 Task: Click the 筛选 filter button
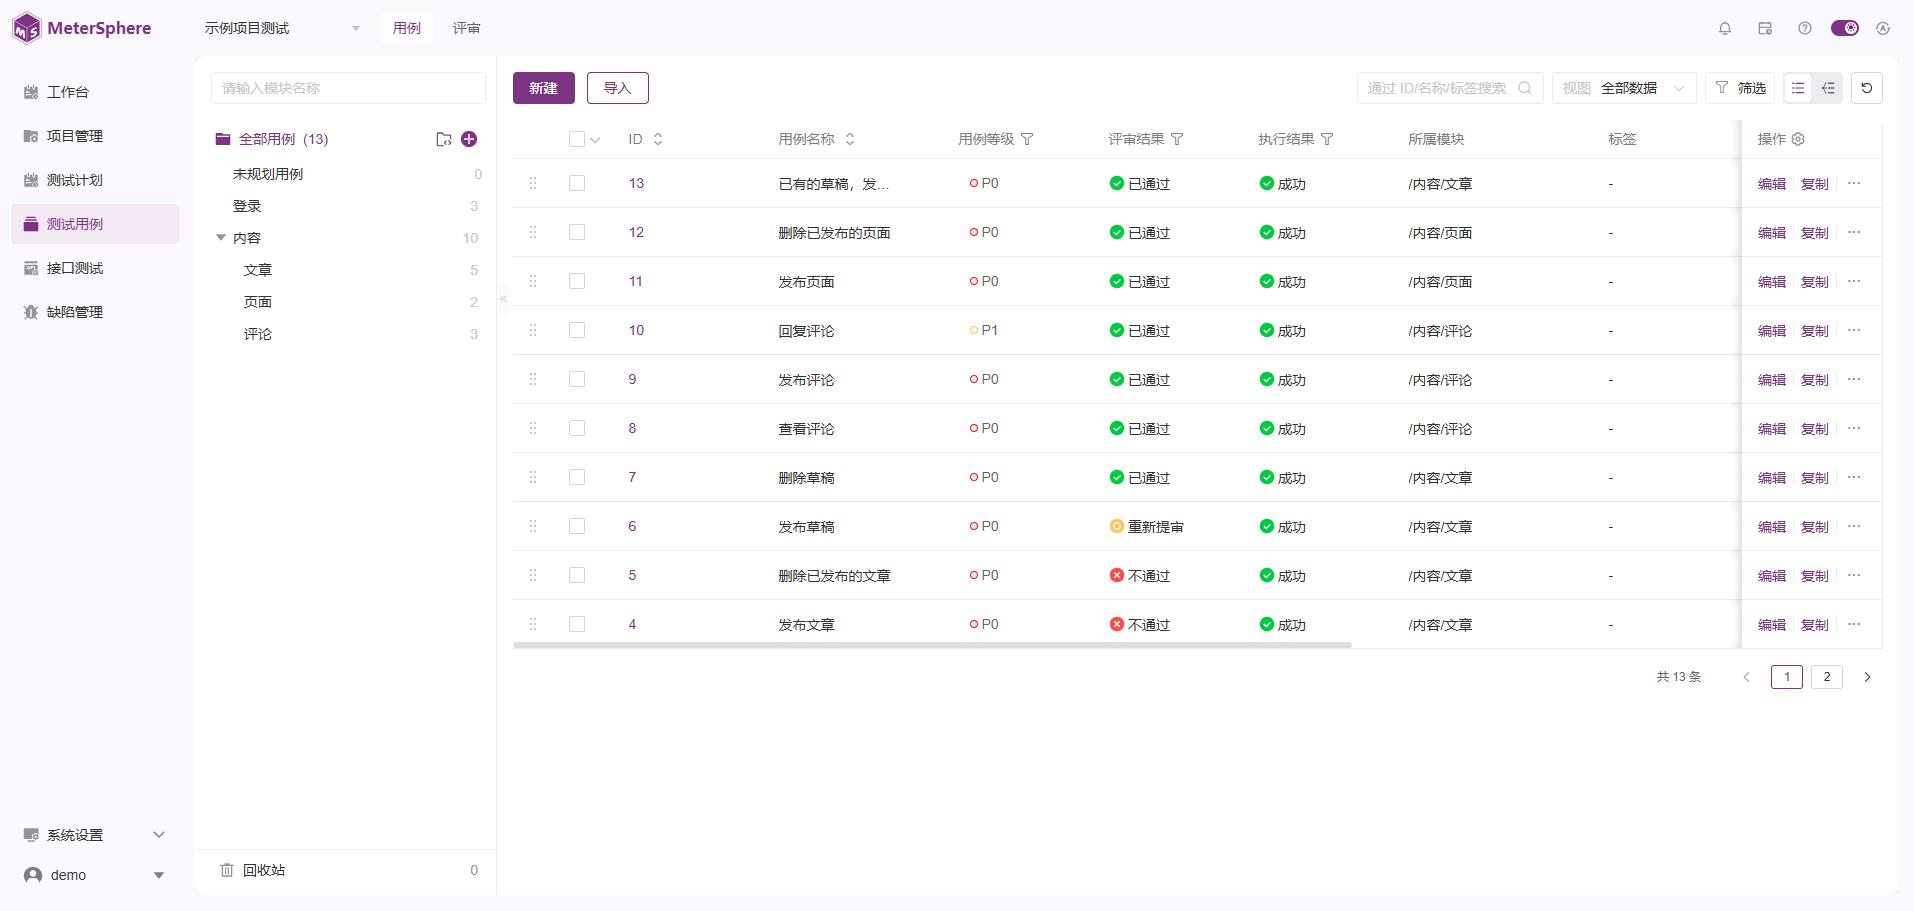tap(1740, 88)
